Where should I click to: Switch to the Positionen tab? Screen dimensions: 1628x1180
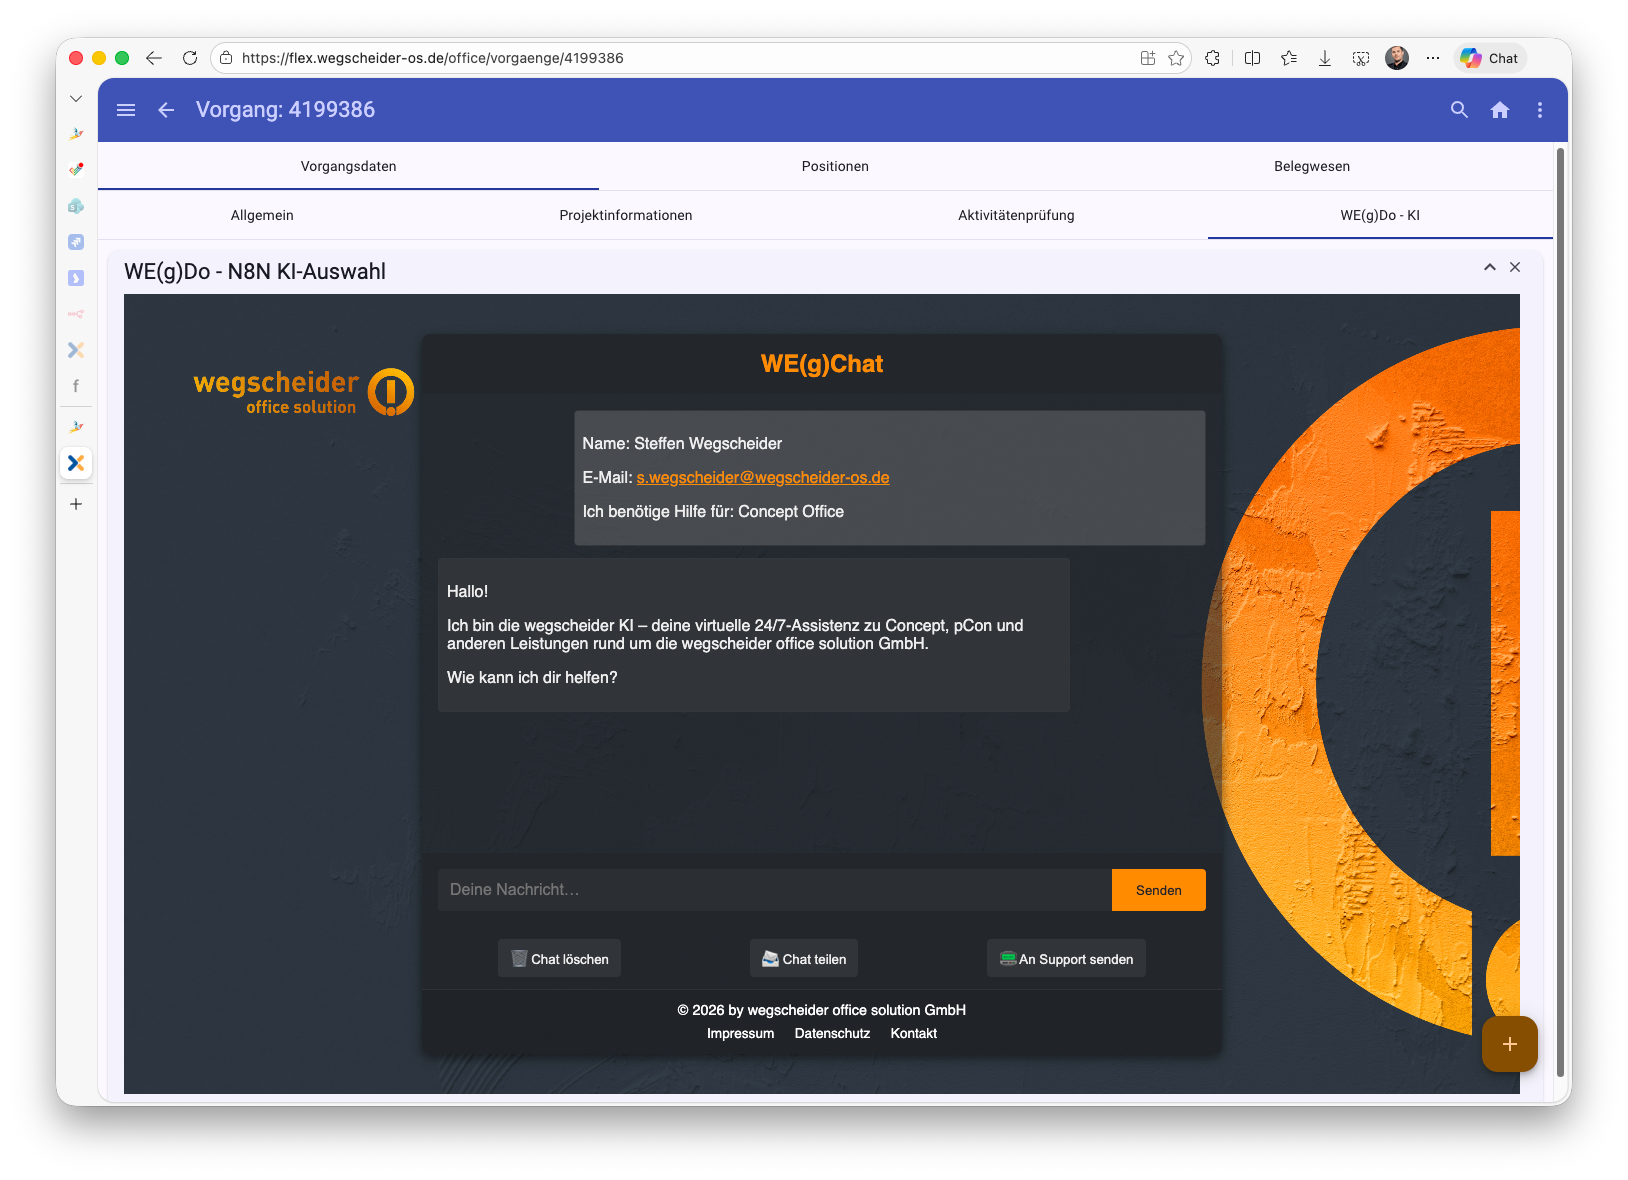835,166
